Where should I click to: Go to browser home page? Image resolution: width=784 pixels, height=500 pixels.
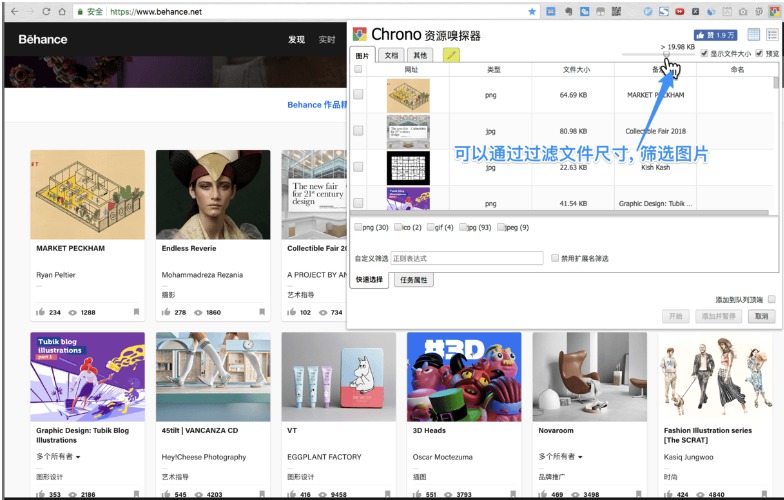(x=62, y=12)
